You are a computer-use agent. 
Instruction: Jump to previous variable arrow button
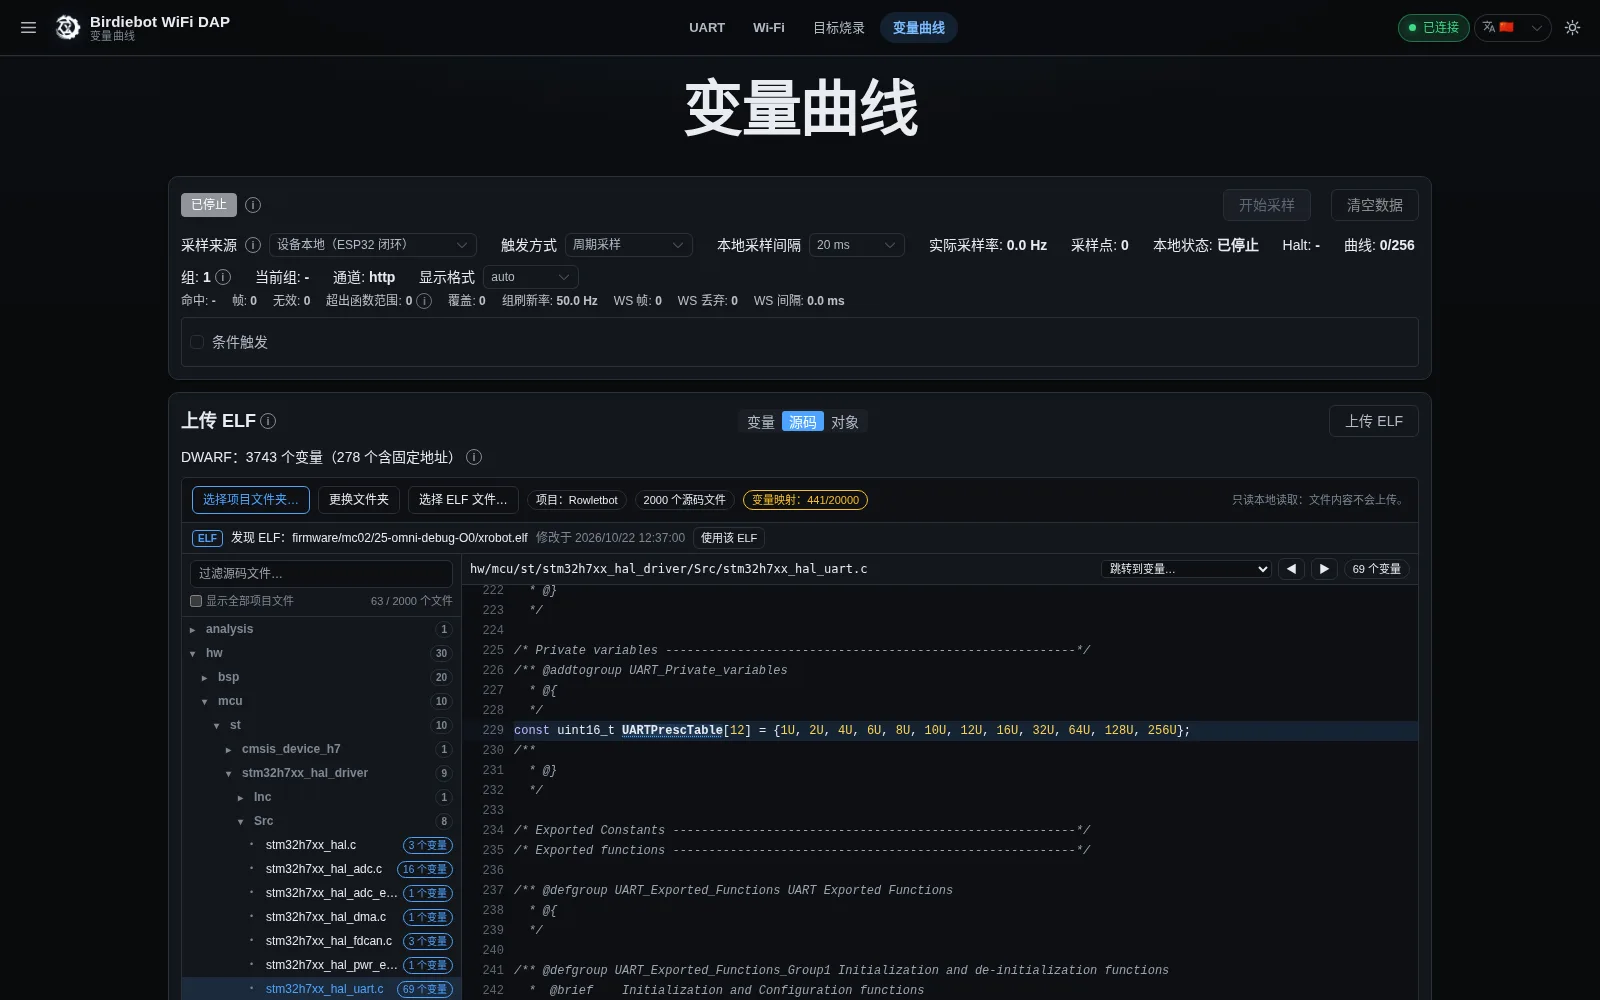[1291, 569]
